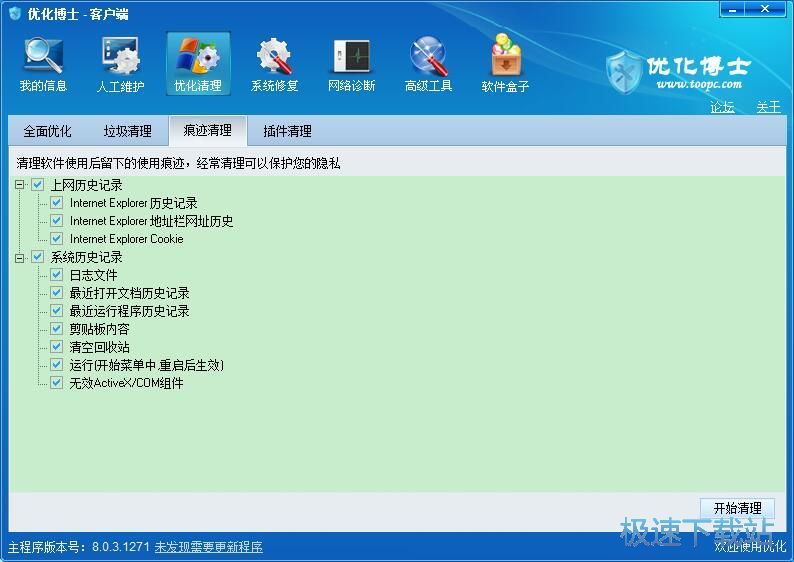Open the 系统修复 gear screwdriver icon
This screenshot has width=794, height=562.
(x=274, y=56)
